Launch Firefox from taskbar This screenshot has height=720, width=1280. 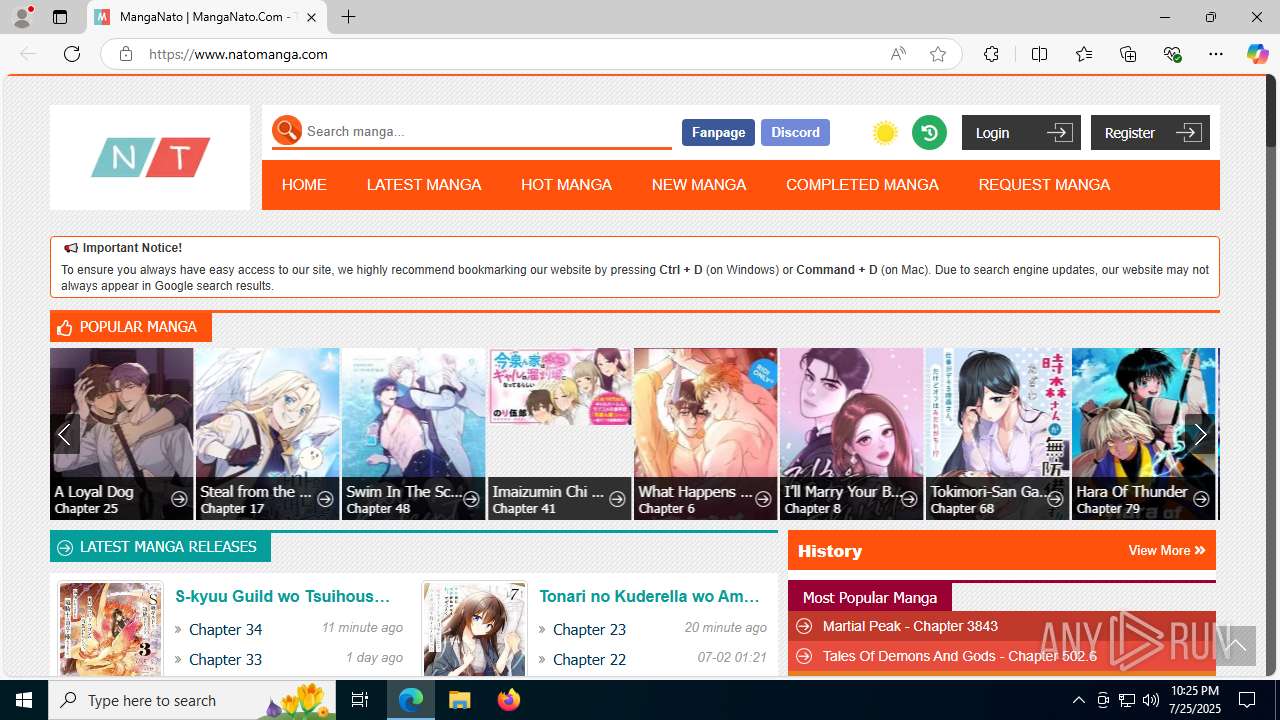pos(509,700)
